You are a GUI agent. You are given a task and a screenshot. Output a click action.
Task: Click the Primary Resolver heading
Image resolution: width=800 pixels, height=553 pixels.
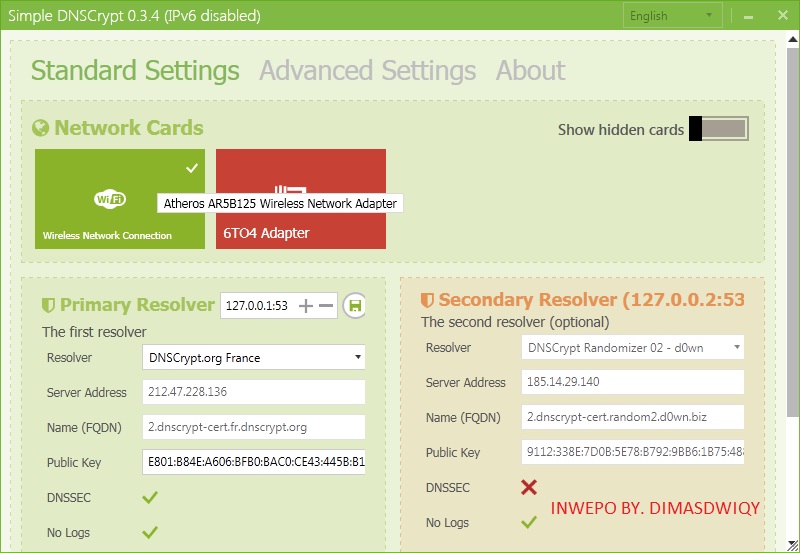[x=137, y=305]
